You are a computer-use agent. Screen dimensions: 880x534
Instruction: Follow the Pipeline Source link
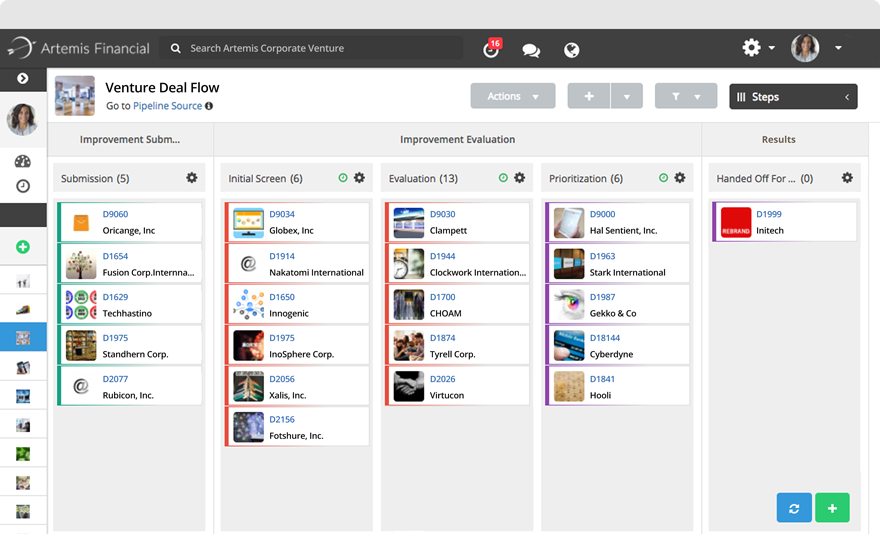[167, 106]
